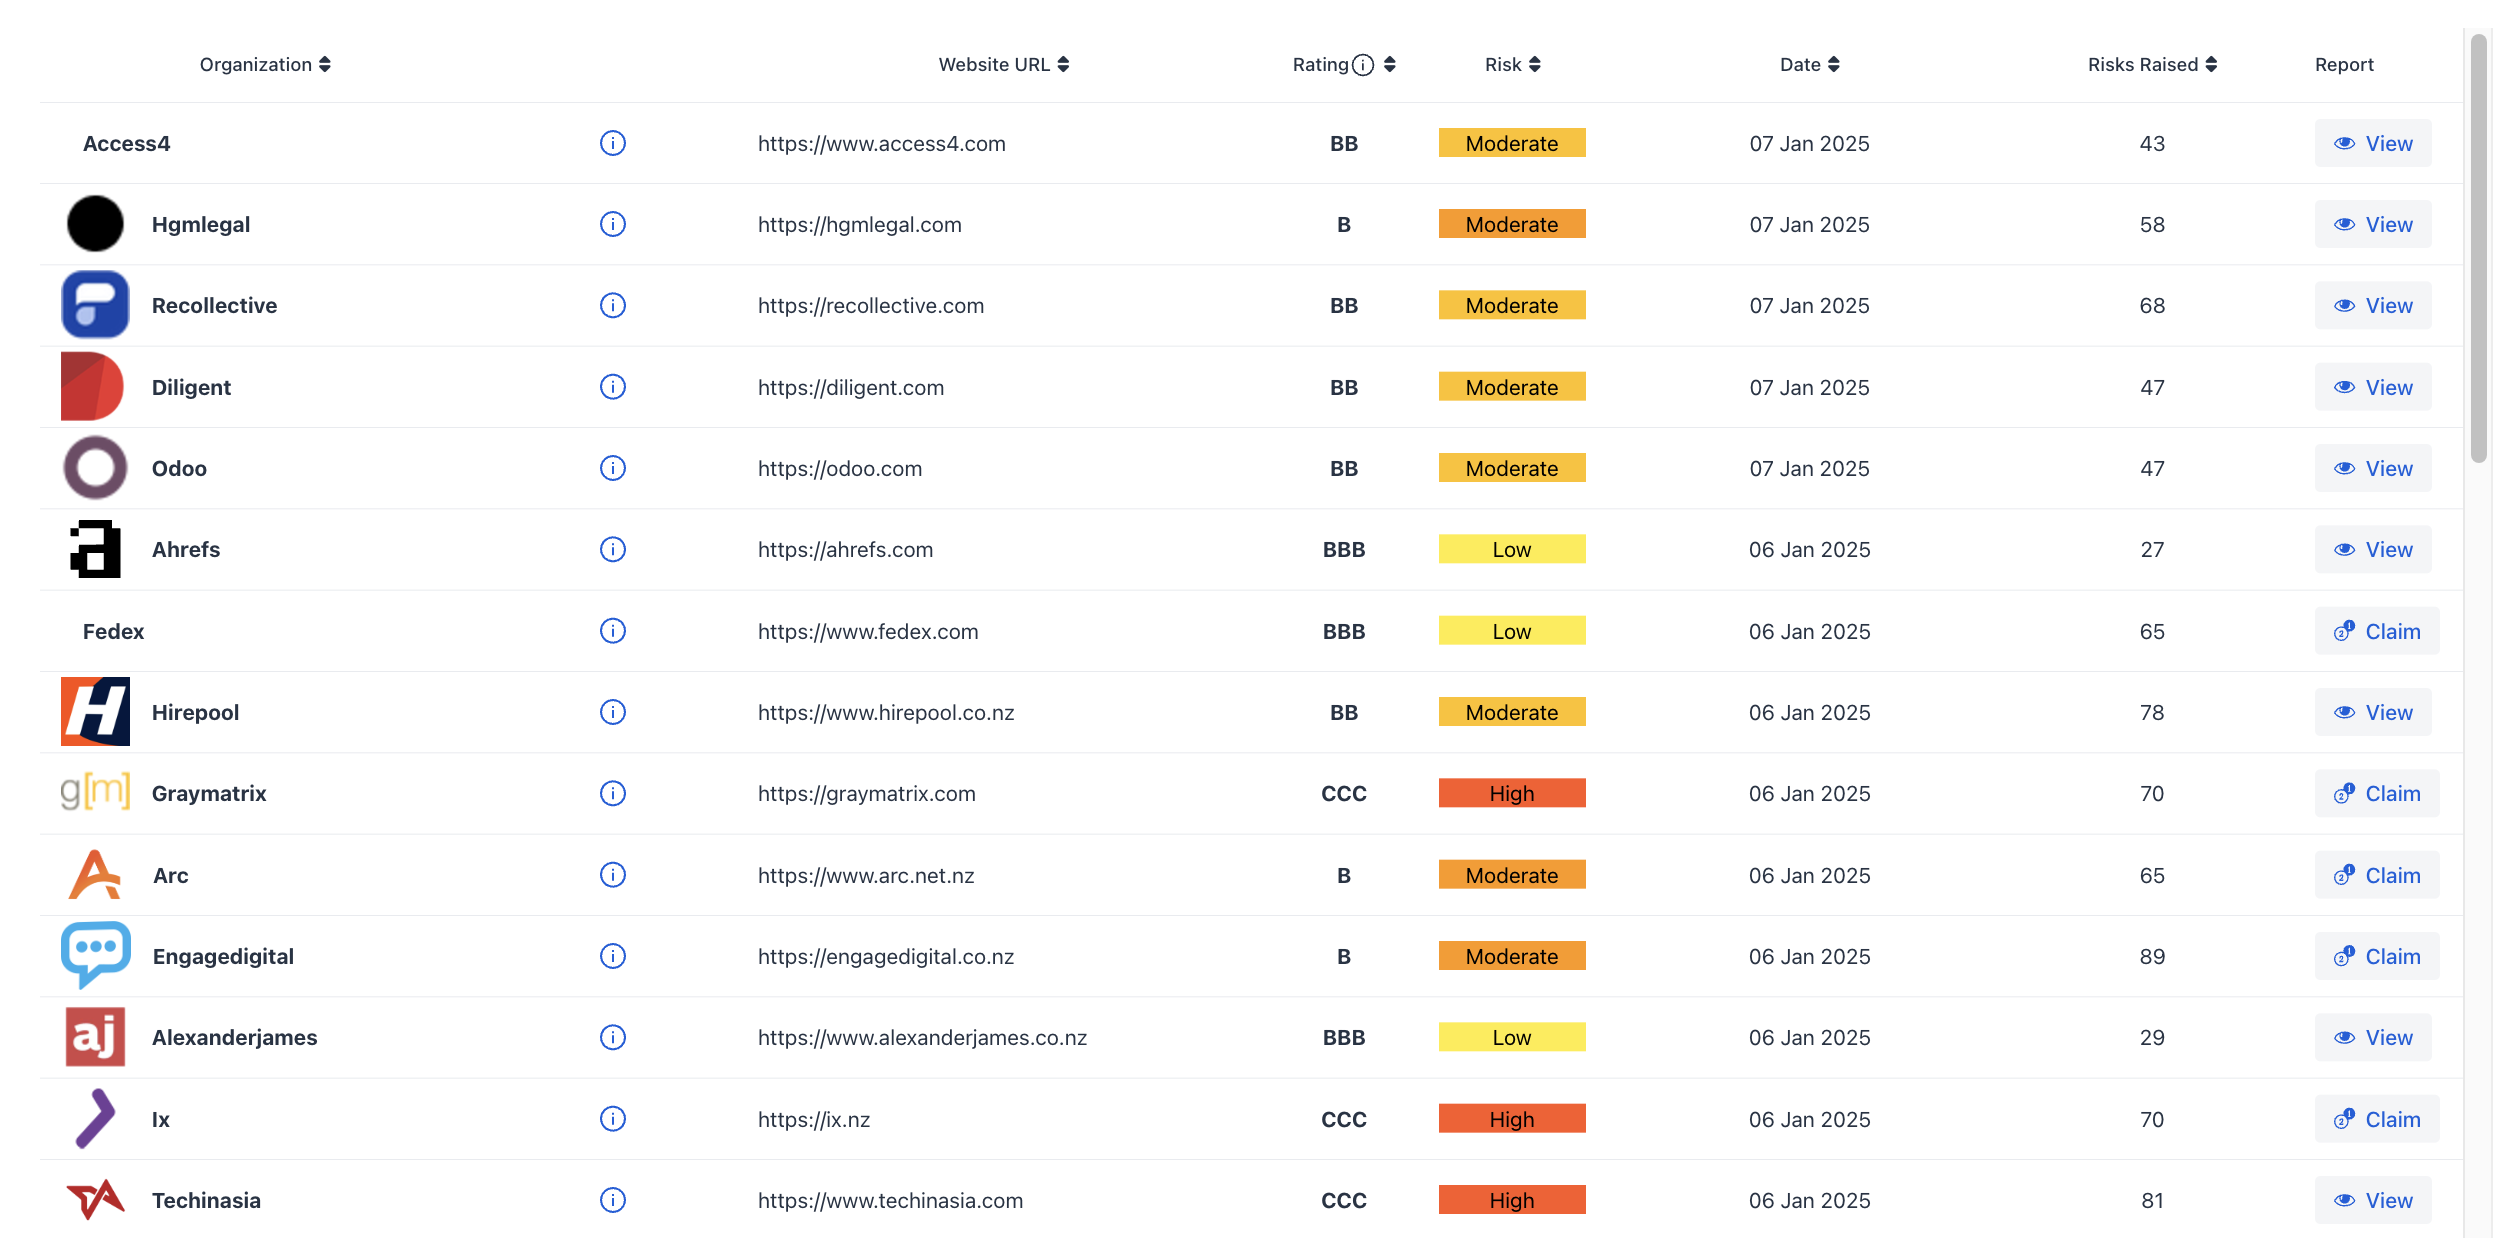This screenshot has width=2520, height=1238.
Task: Open info icon for Access4 row
Action: pyautogui.click(x=613, y=143)
